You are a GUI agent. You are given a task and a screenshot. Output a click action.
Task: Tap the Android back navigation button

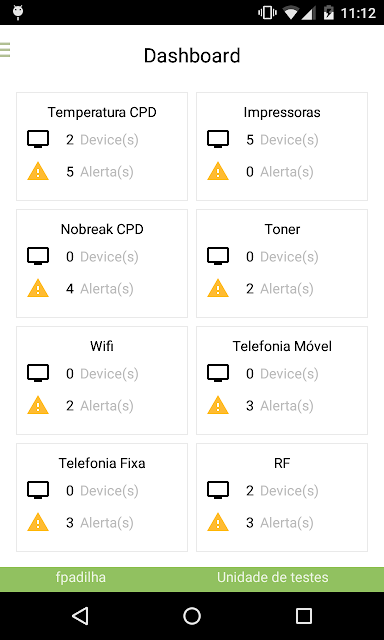pos(80,616)
